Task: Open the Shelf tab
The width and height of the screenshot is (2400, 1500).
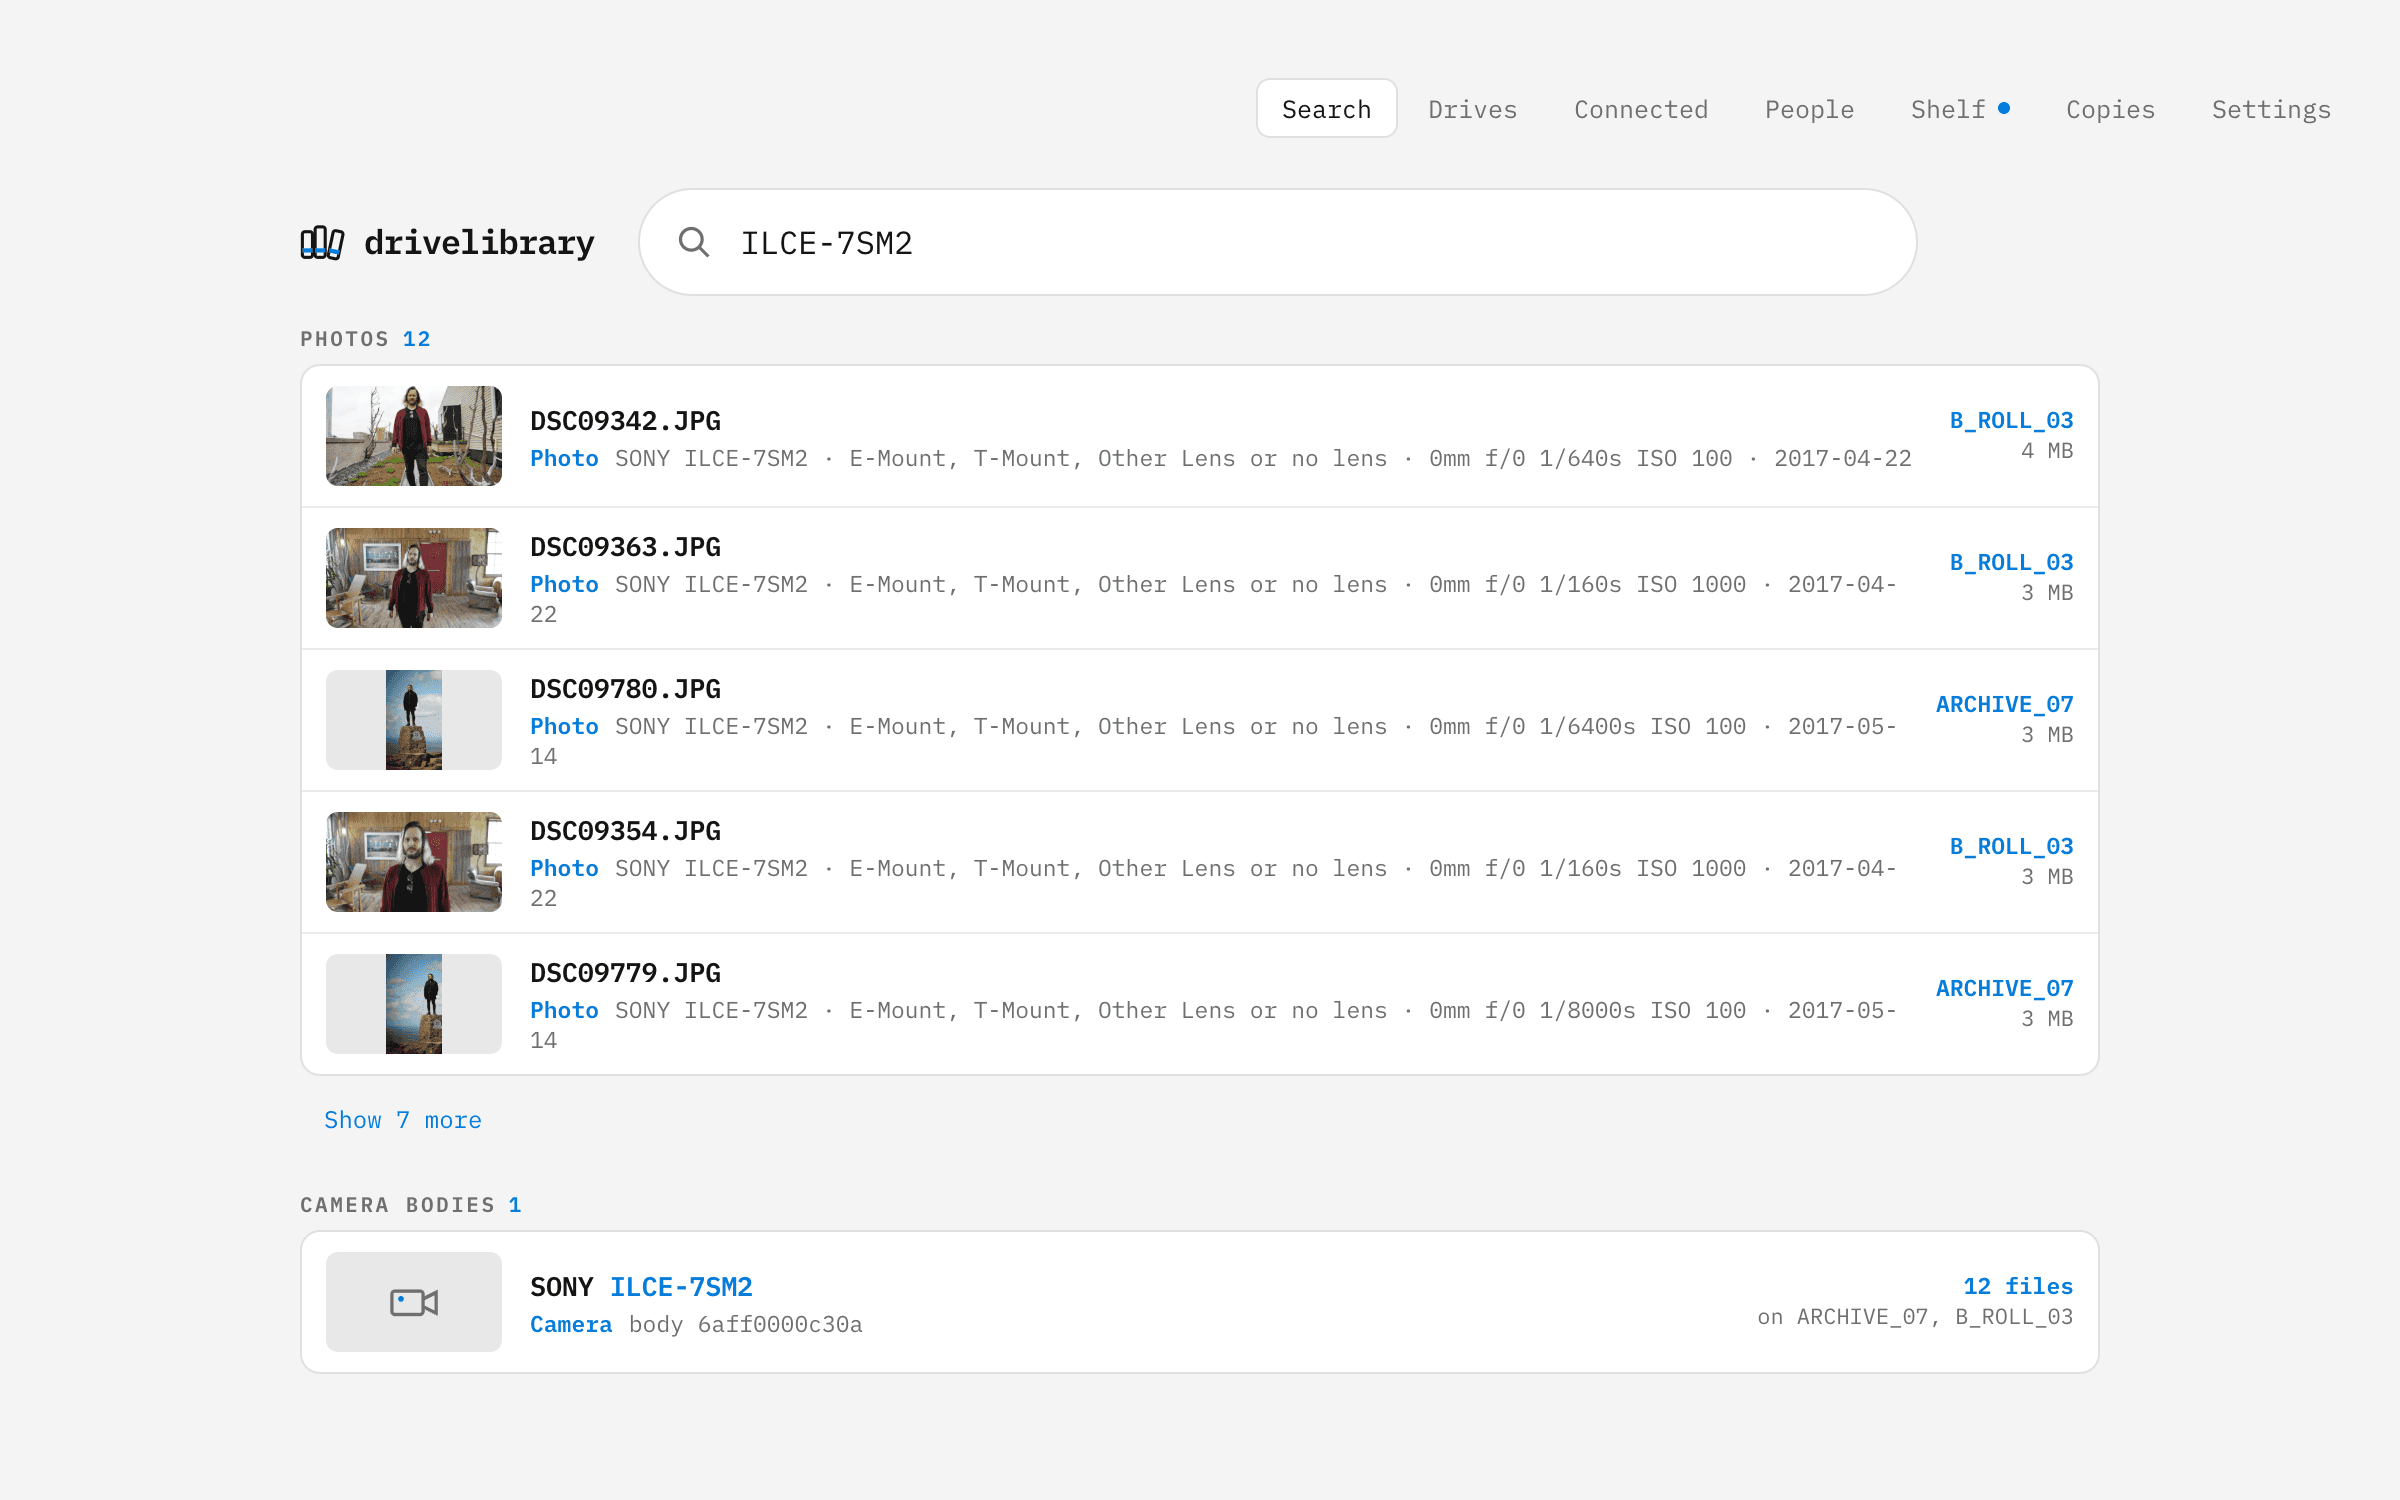Action: [x=1948, y=109]
